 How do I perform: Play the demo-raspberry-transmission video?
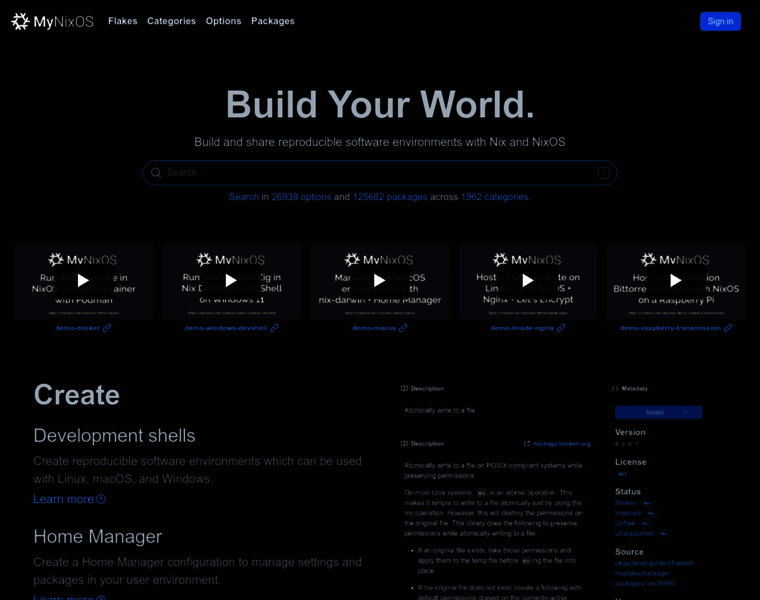(675, 280)
